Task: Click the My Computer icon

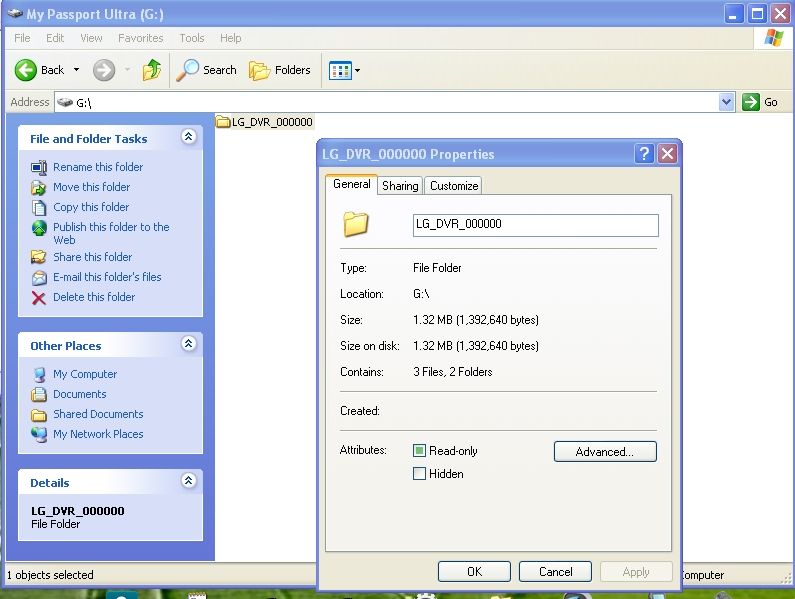Action: [39, 374]
